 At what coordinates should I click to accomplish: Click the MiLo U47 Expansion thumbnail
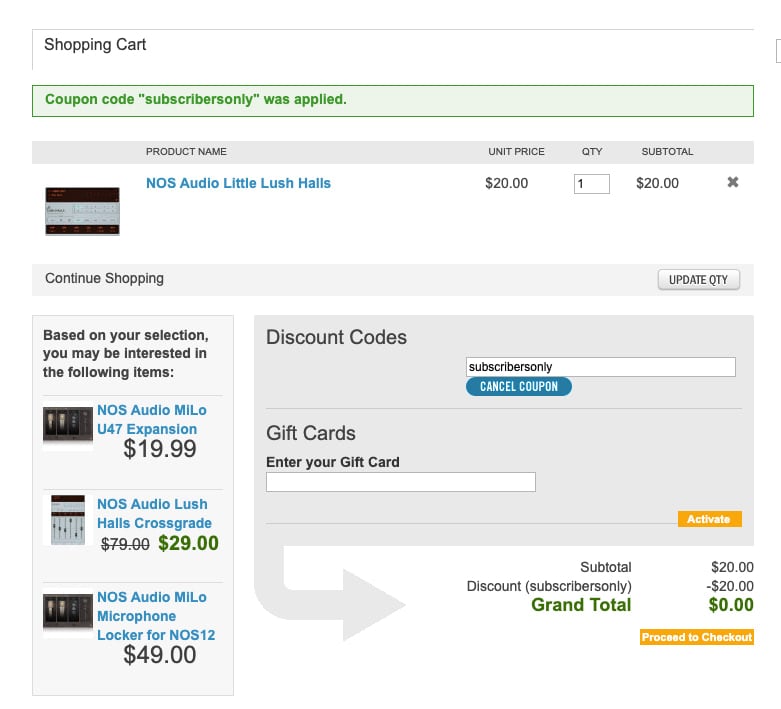(68, 425)
